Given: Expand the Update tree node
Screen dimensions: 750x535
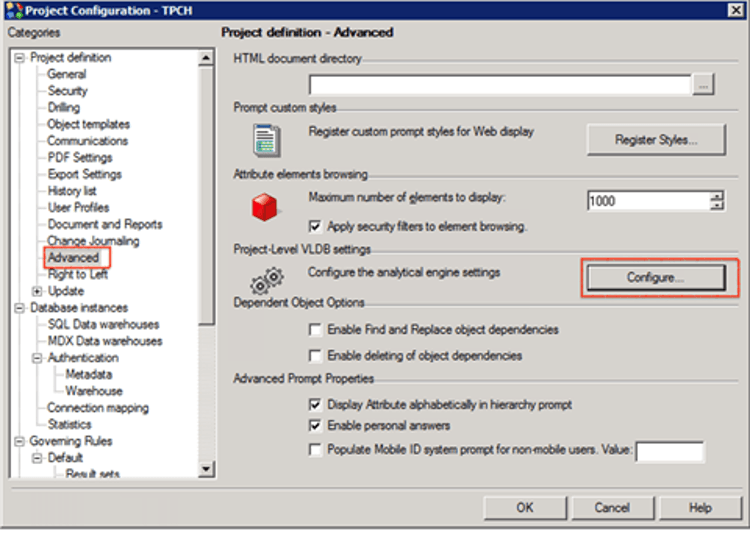Looking at the screenshot, I should click(37, 291).
